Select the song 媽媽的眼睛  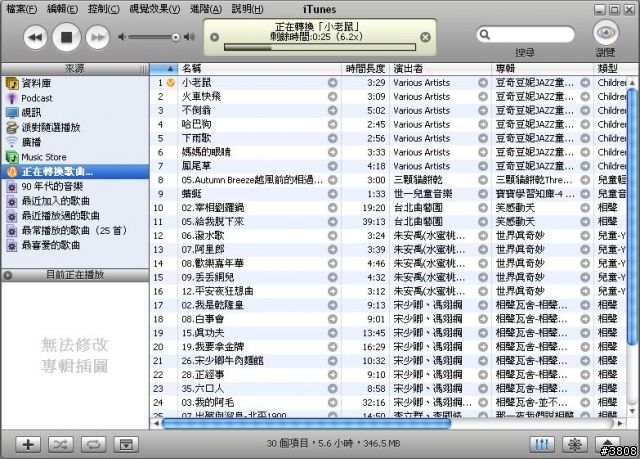(x=206, y=152)
